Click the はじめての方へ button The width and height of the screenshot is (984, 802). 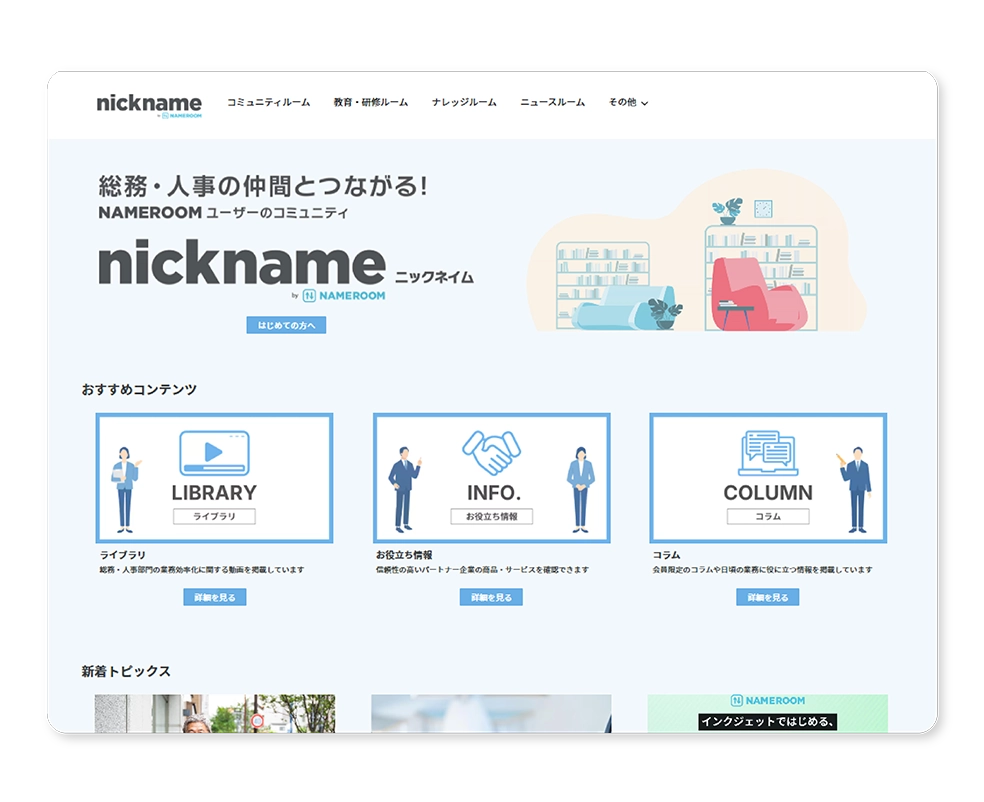289,325
